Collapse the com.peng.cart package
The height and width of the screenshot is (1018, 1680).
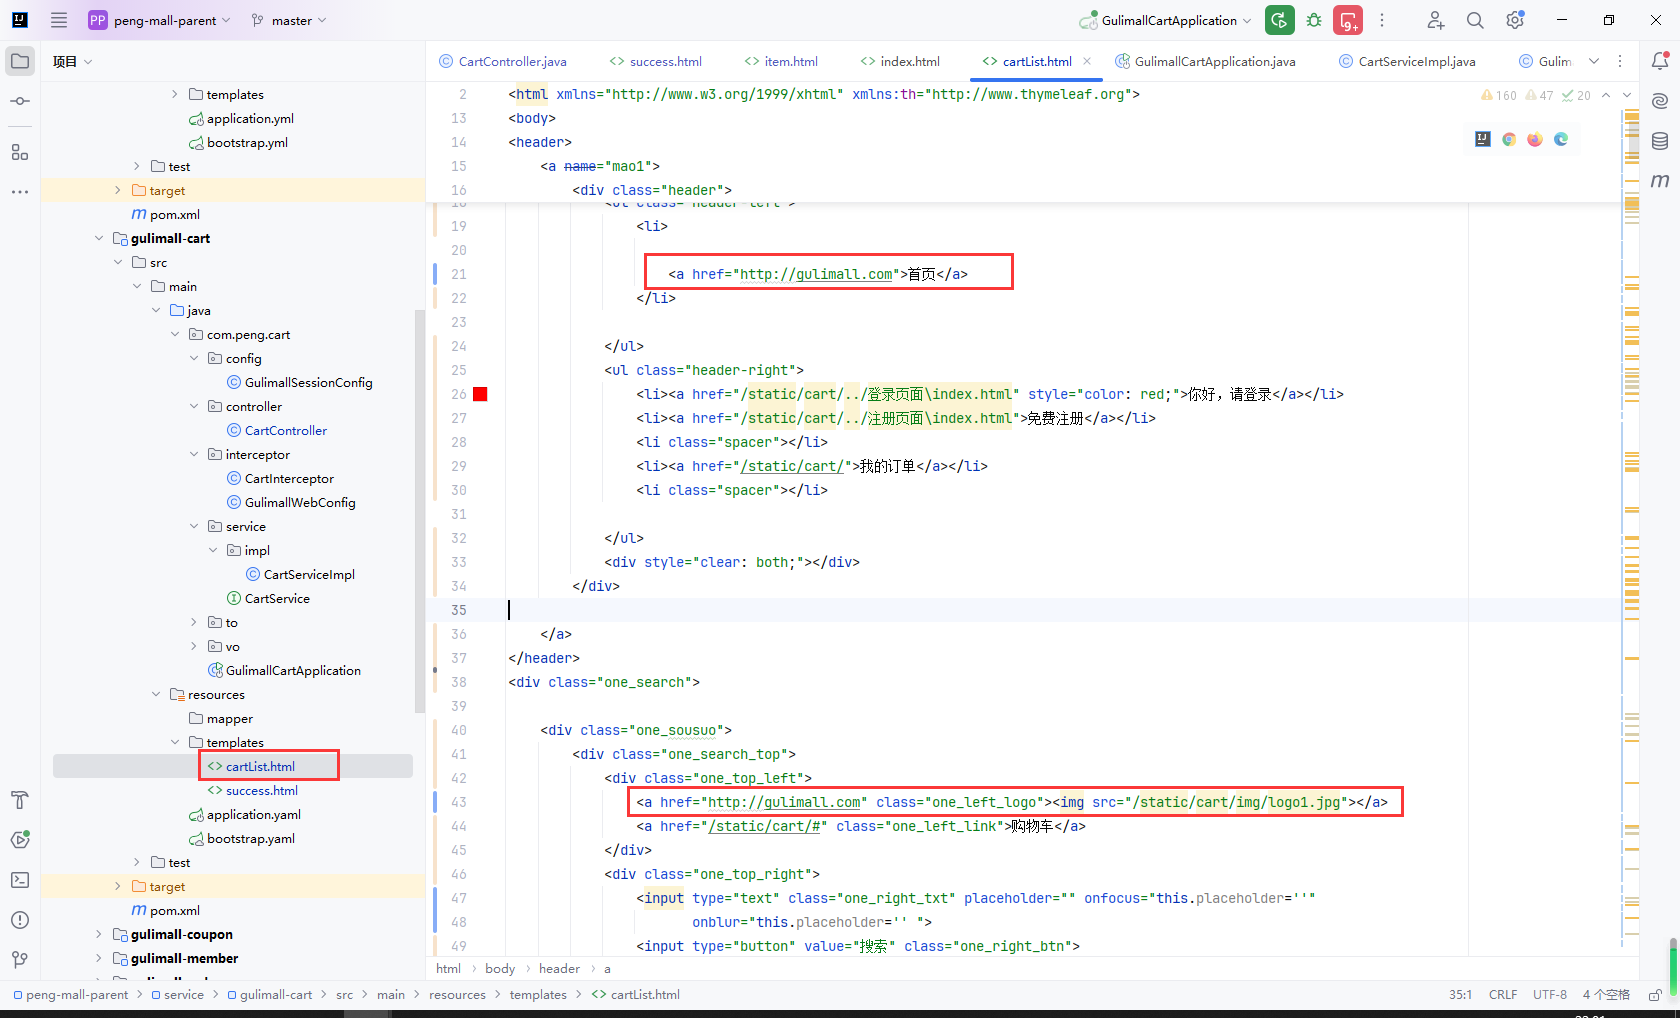[175, 334]
